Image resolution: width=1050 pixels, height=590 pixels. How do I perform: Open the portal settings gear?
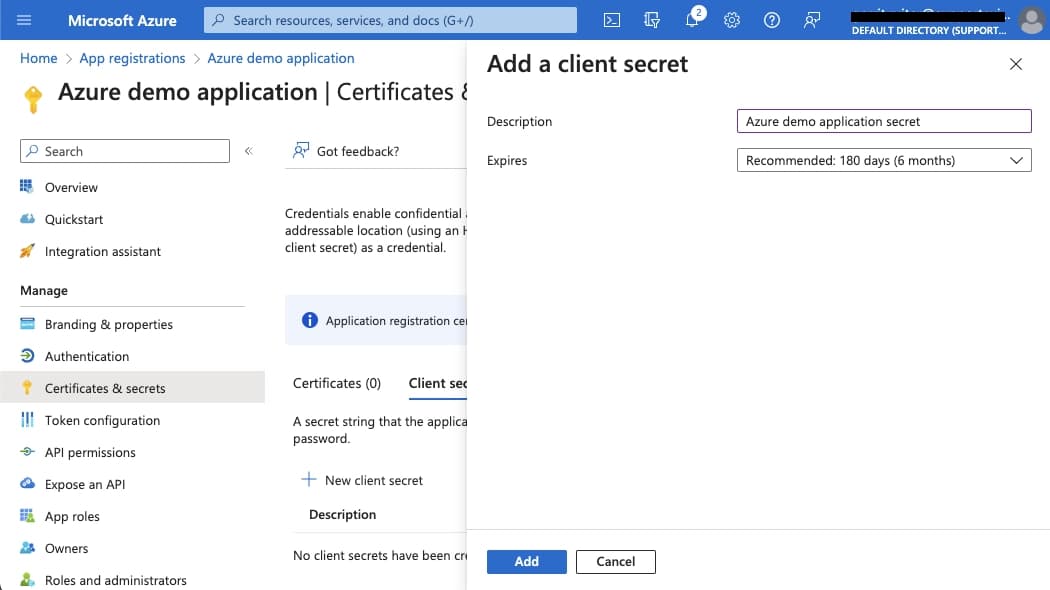click(x=731, y=20)
